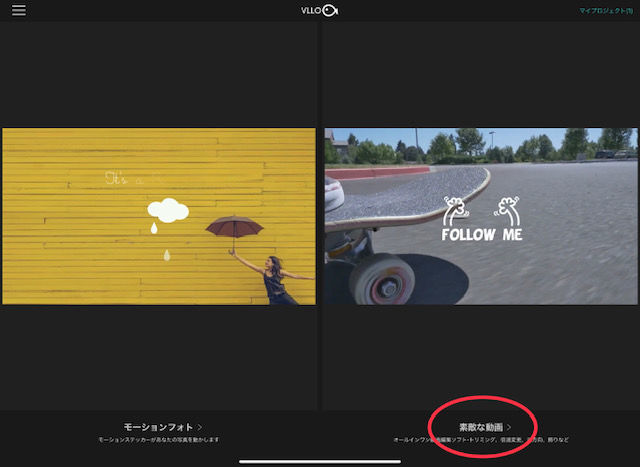Tap the raindrop sticker below the cloud
The image size is (640, 467).
point(154,228)
